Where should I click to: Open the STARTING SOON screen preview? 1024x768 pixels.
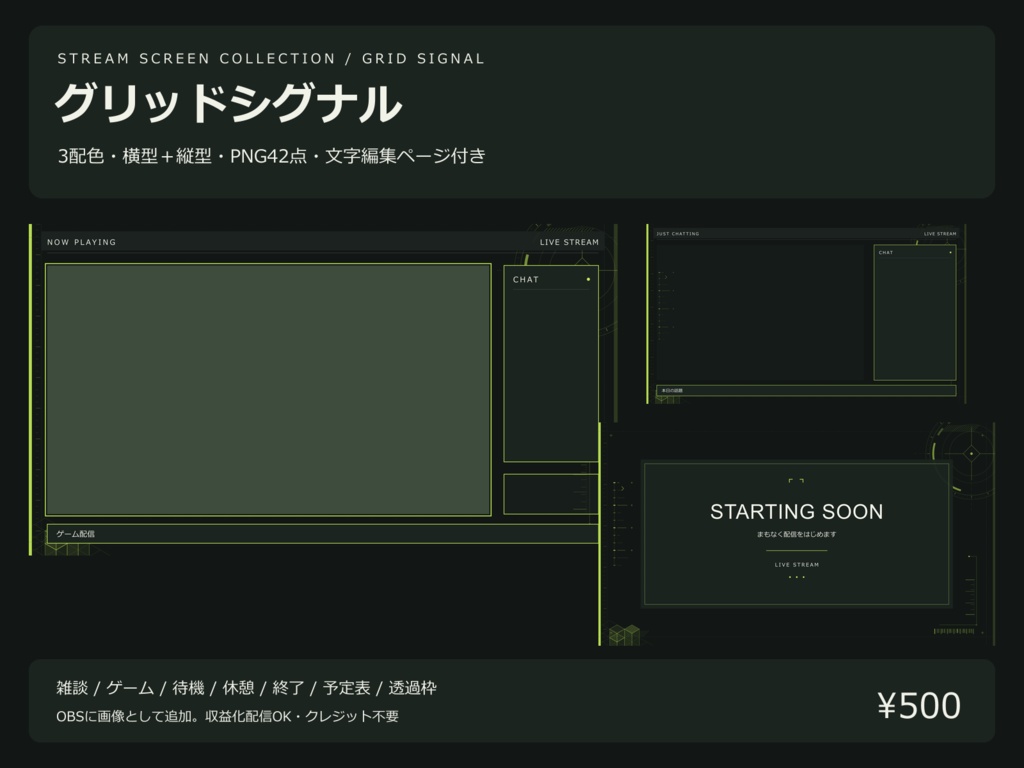[x=797, y=534]
